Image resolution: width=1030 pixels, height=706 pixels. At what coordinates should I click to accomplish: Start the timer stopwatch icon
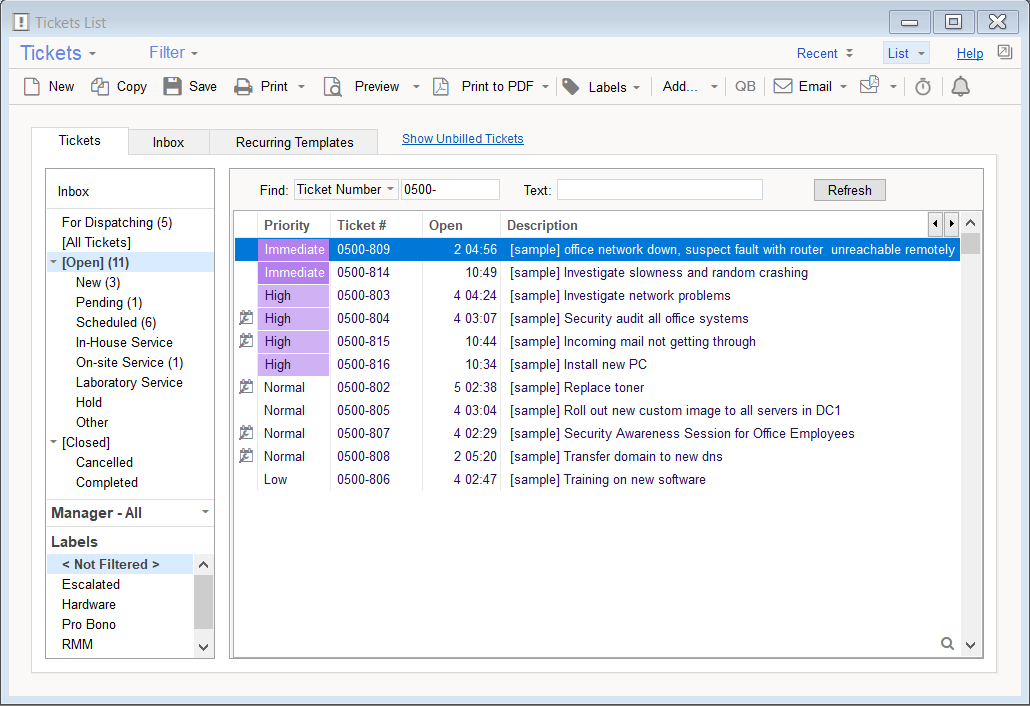click(923, 87)
